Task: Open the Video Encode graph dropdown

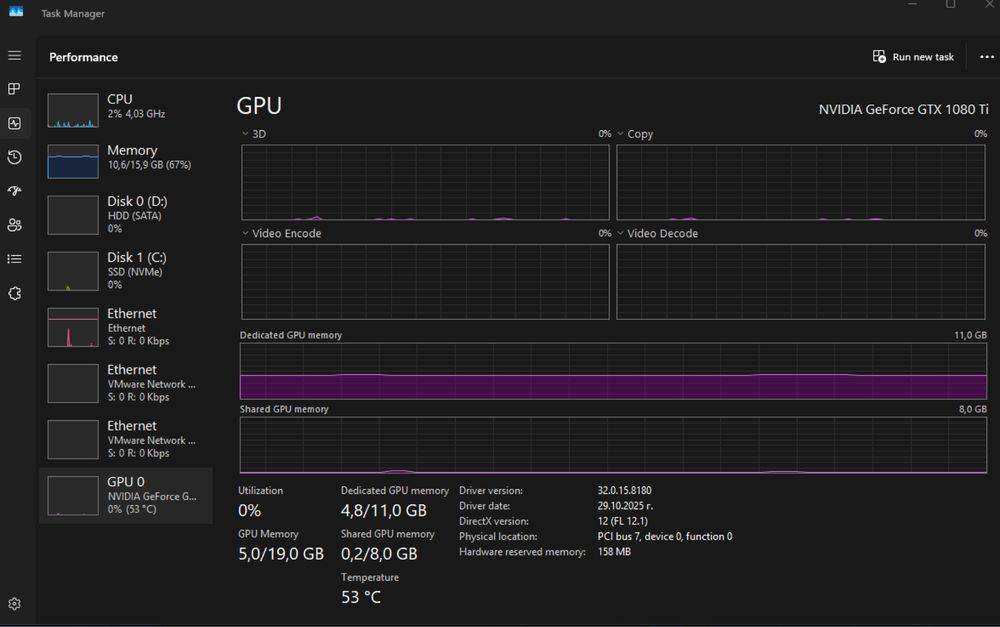Action: (247, 234)
